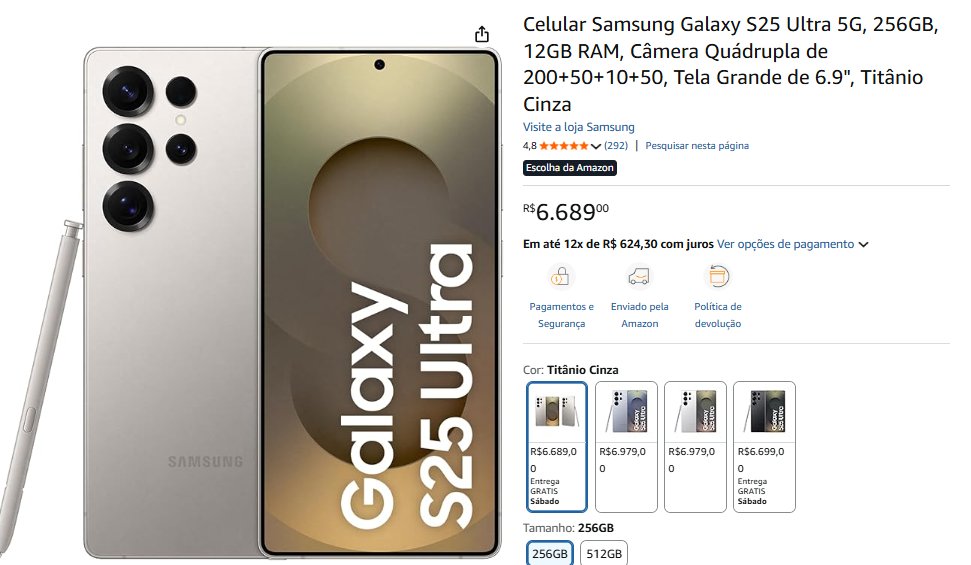The height and width of the screenshot is (565, 971).
Task: Open the 292 customer reviews link
Action: (x=616, y=146)
